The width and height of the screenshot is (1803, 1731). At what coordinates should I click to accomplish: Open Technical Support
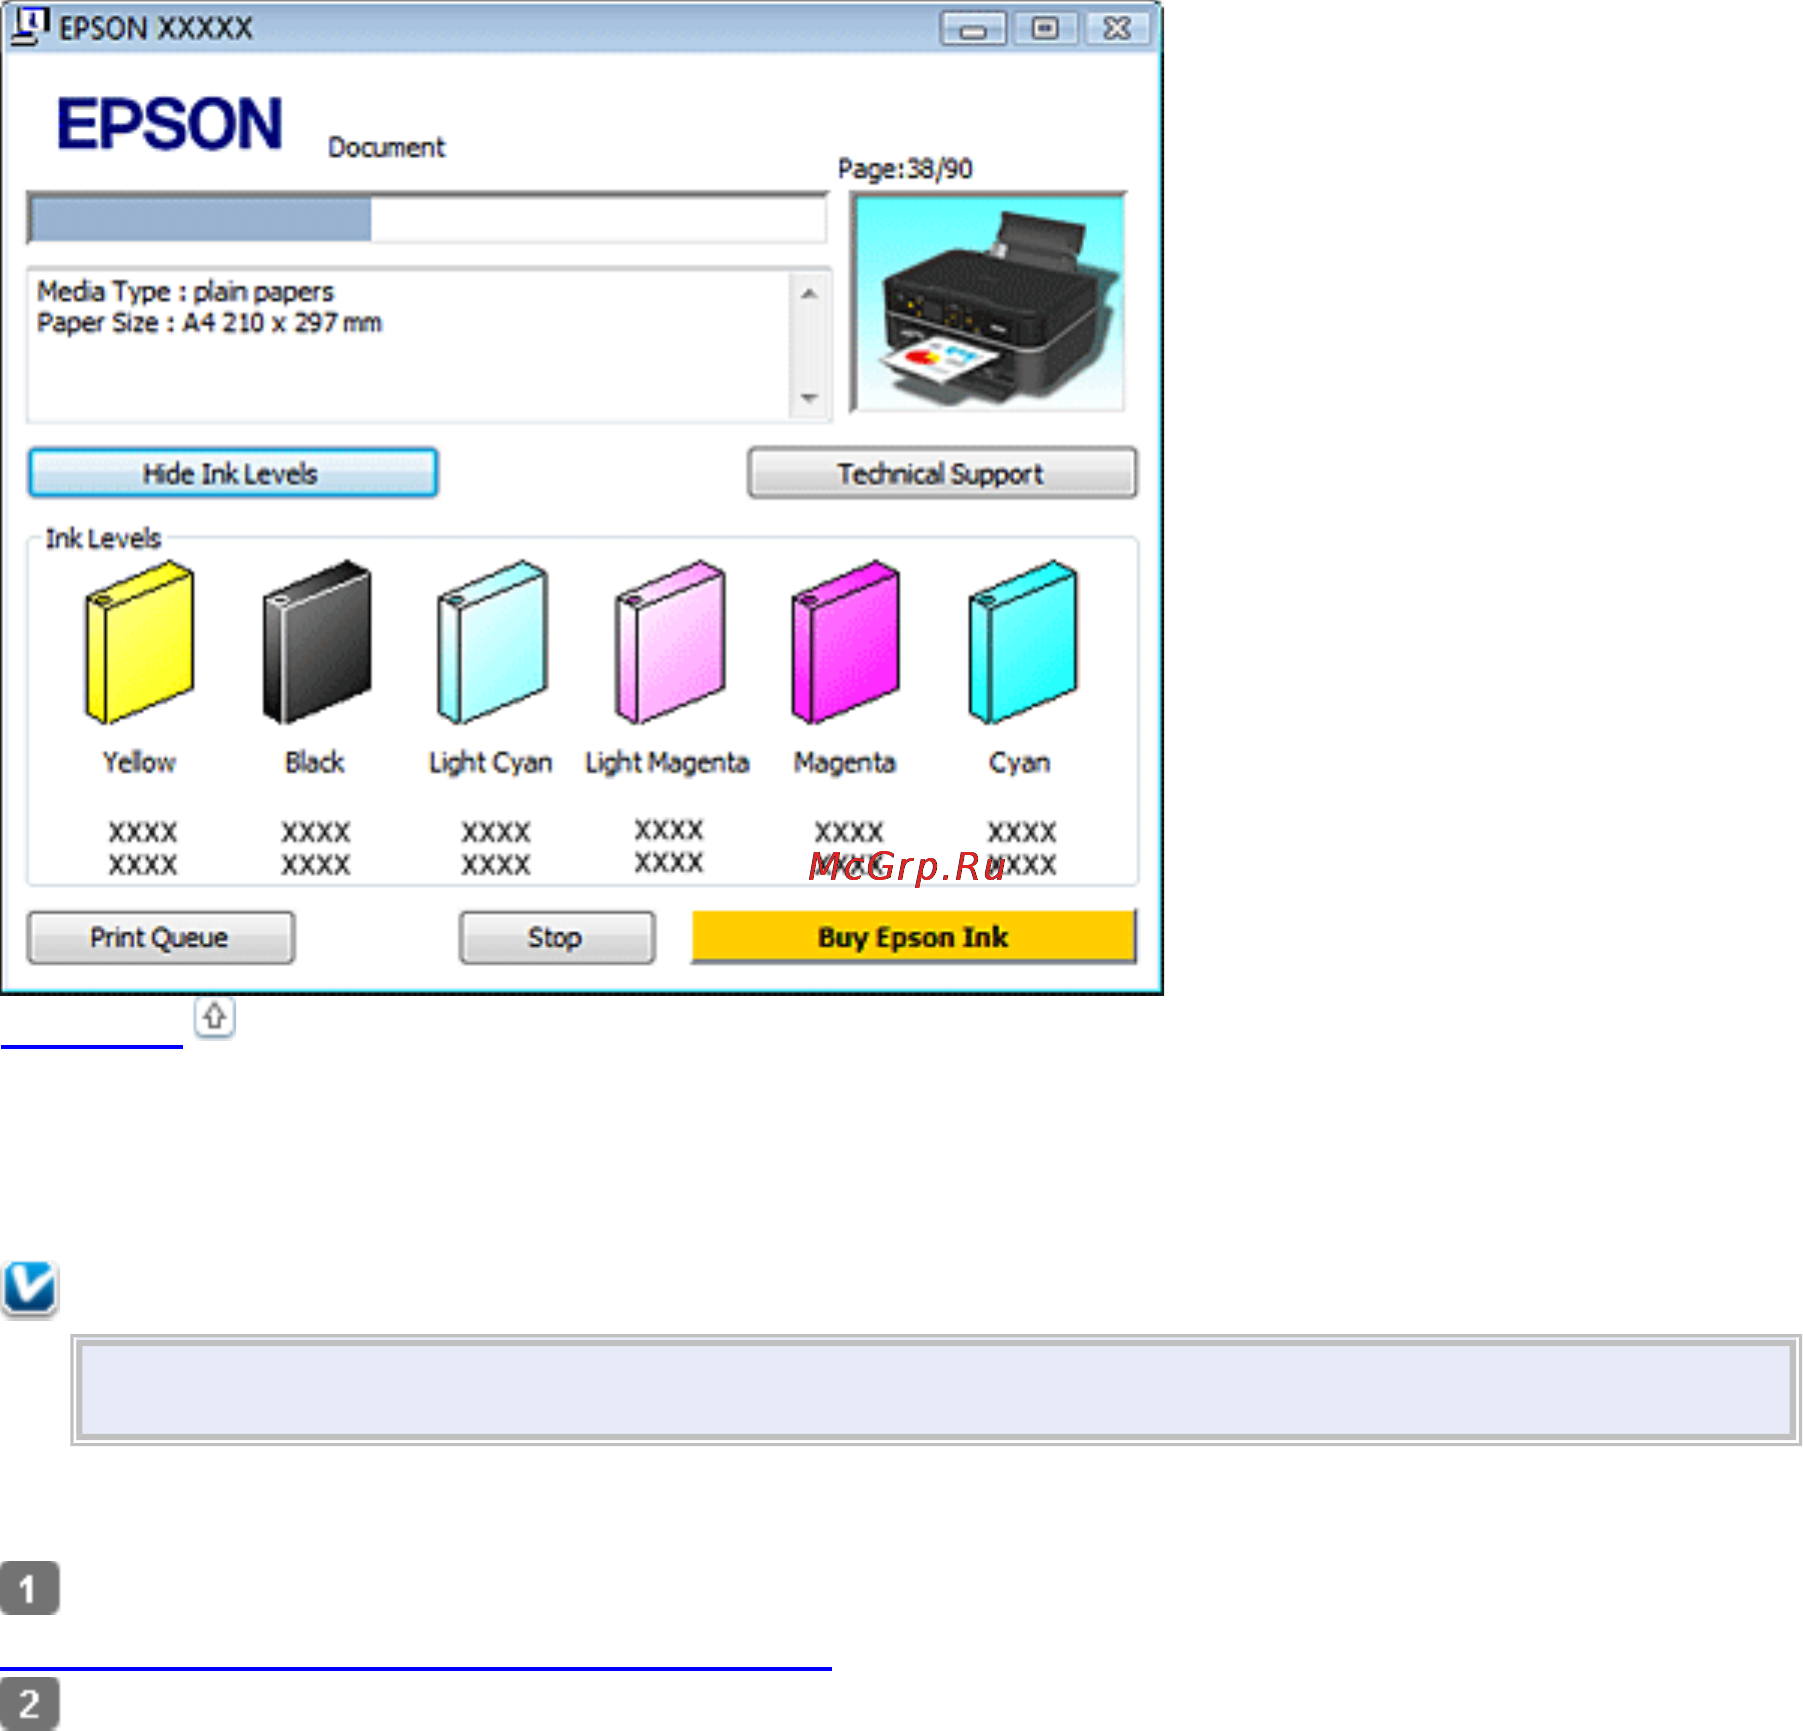coord(942,473)
